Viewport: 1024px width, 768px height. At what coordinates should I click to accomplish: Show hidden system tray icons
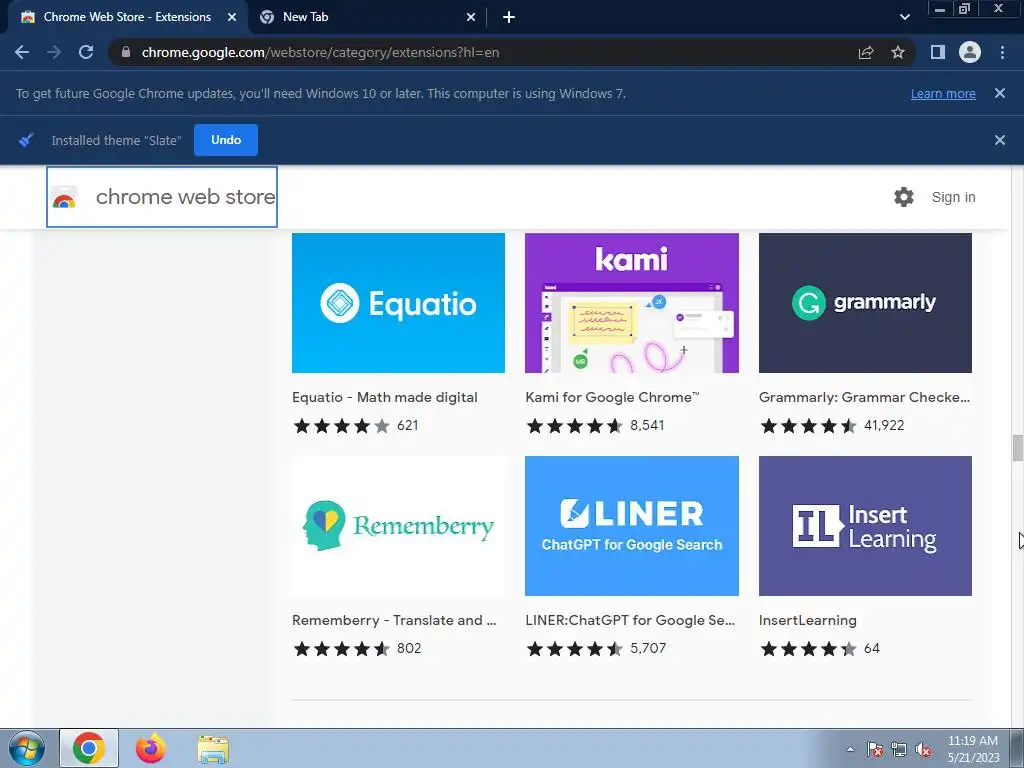point(850,749)
